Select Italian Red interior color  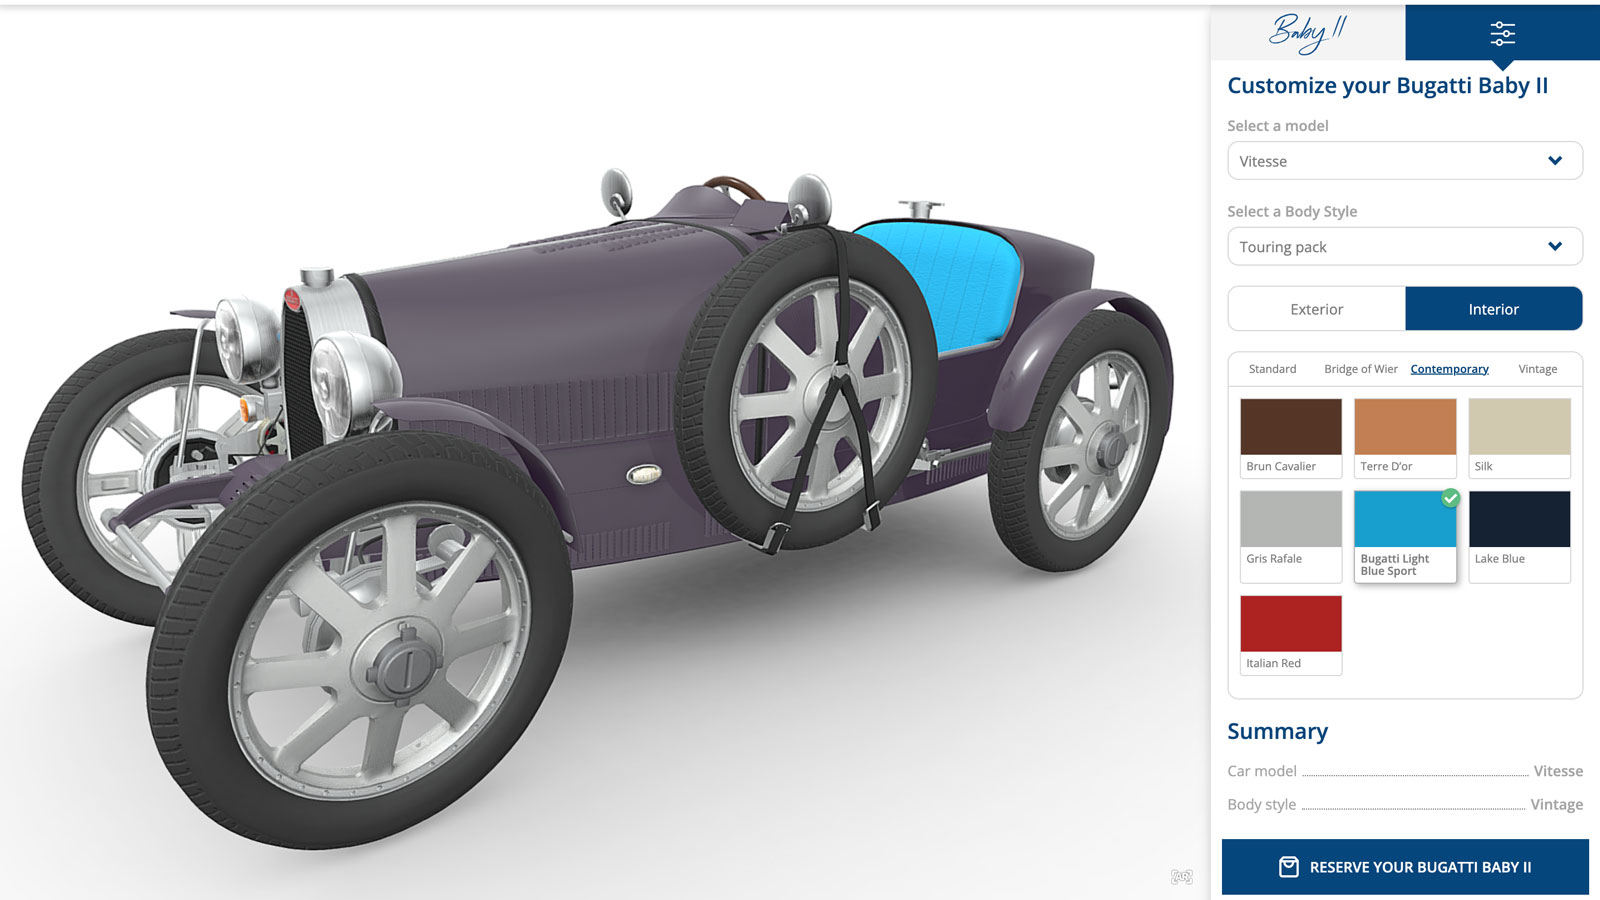1291,635
